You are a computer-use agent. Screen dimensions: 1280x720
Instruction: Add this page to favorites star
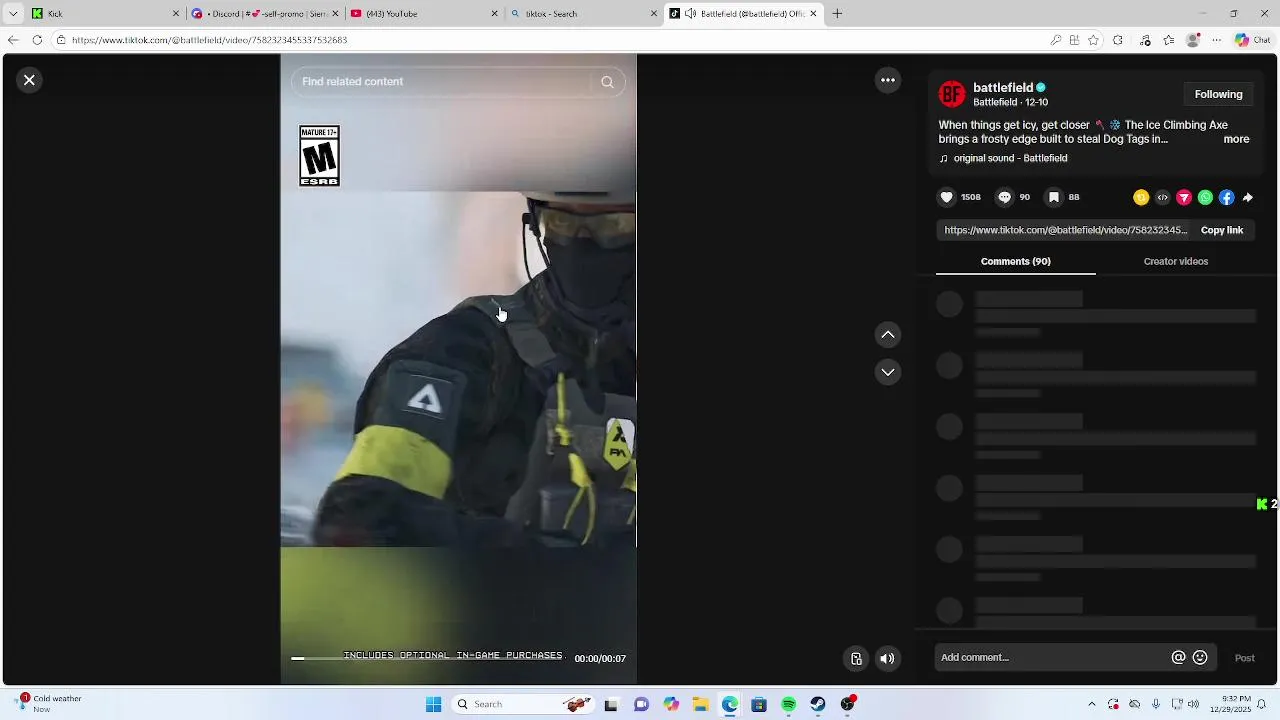tap(1093, 40)
